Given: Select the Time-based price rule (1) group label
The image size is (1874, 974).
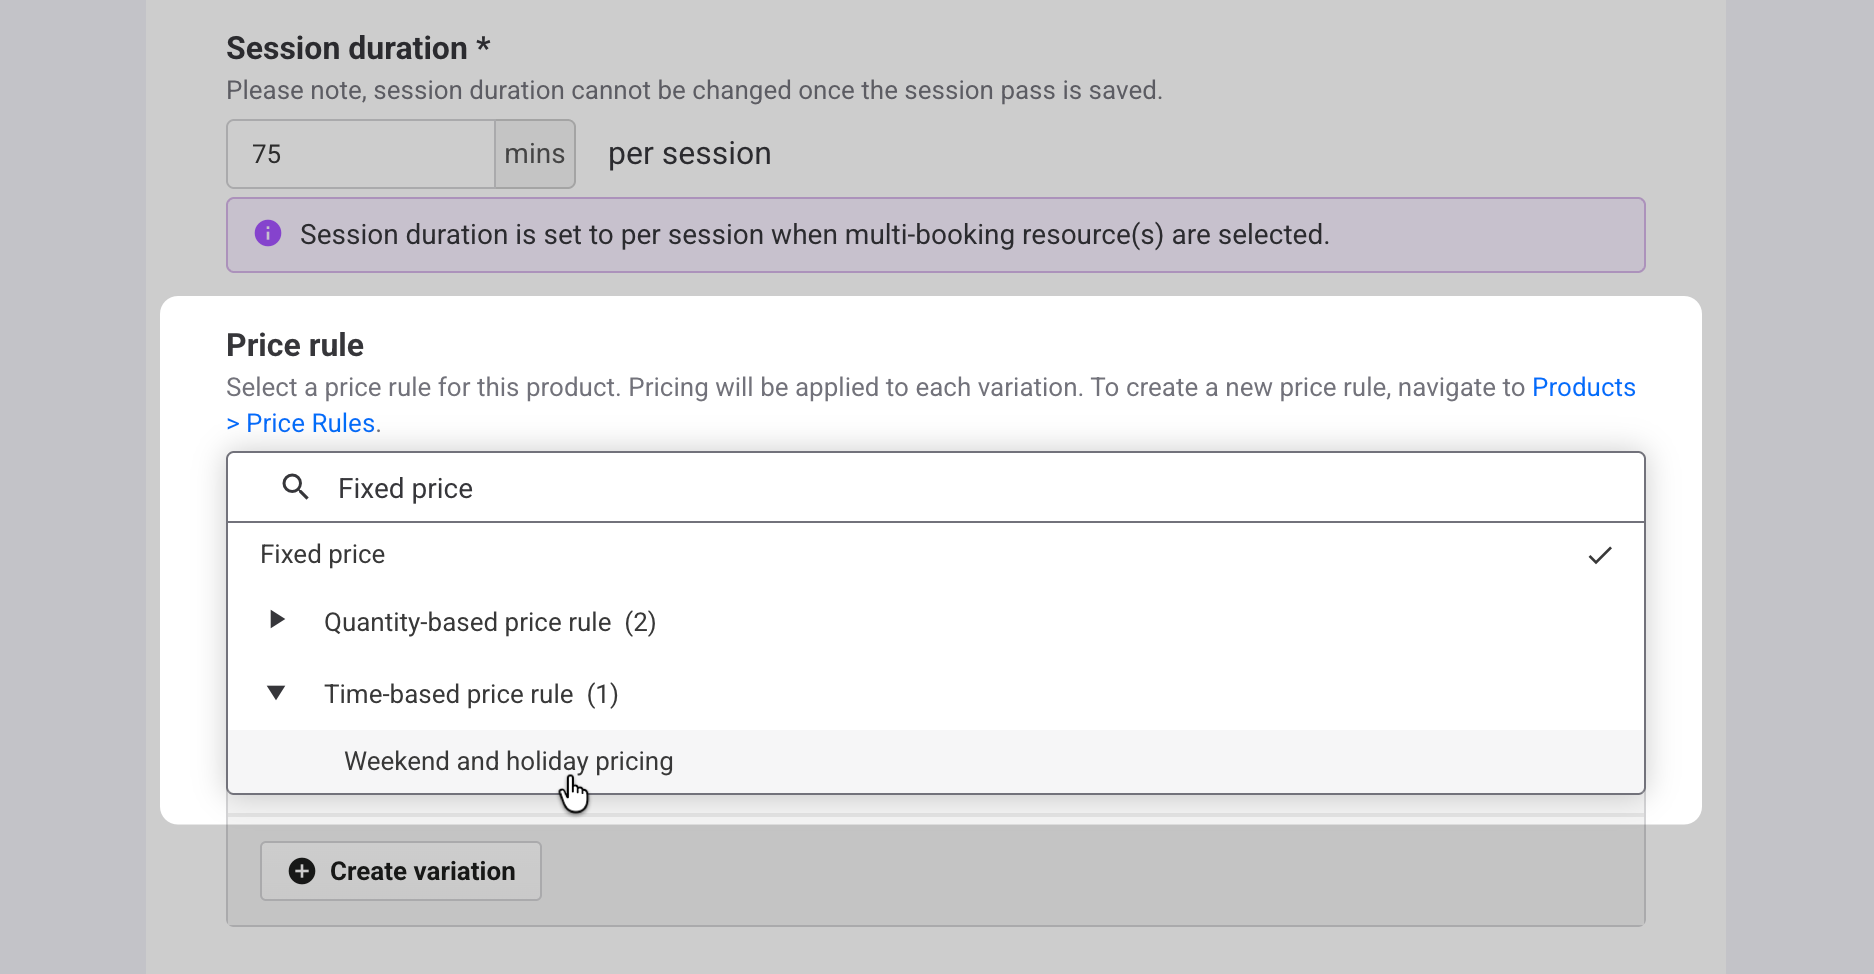Looking at the screenshot, I should (471, 694).
